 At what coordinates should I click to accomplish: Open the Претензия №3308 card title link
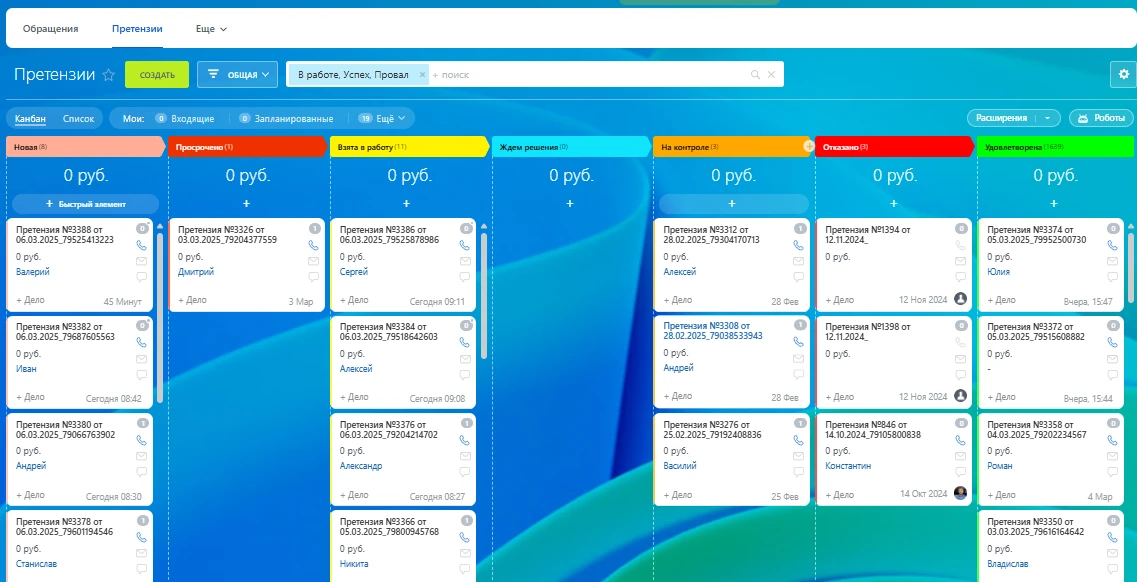tap(713, 331)
